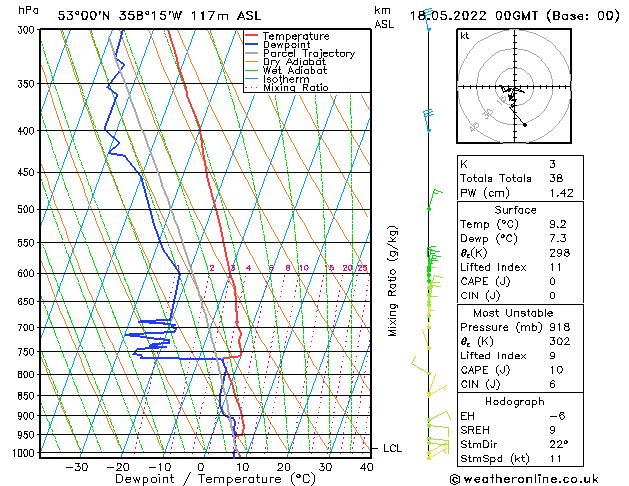Click the Temperature legend entry
629x486 pixels.
[296, 36]
